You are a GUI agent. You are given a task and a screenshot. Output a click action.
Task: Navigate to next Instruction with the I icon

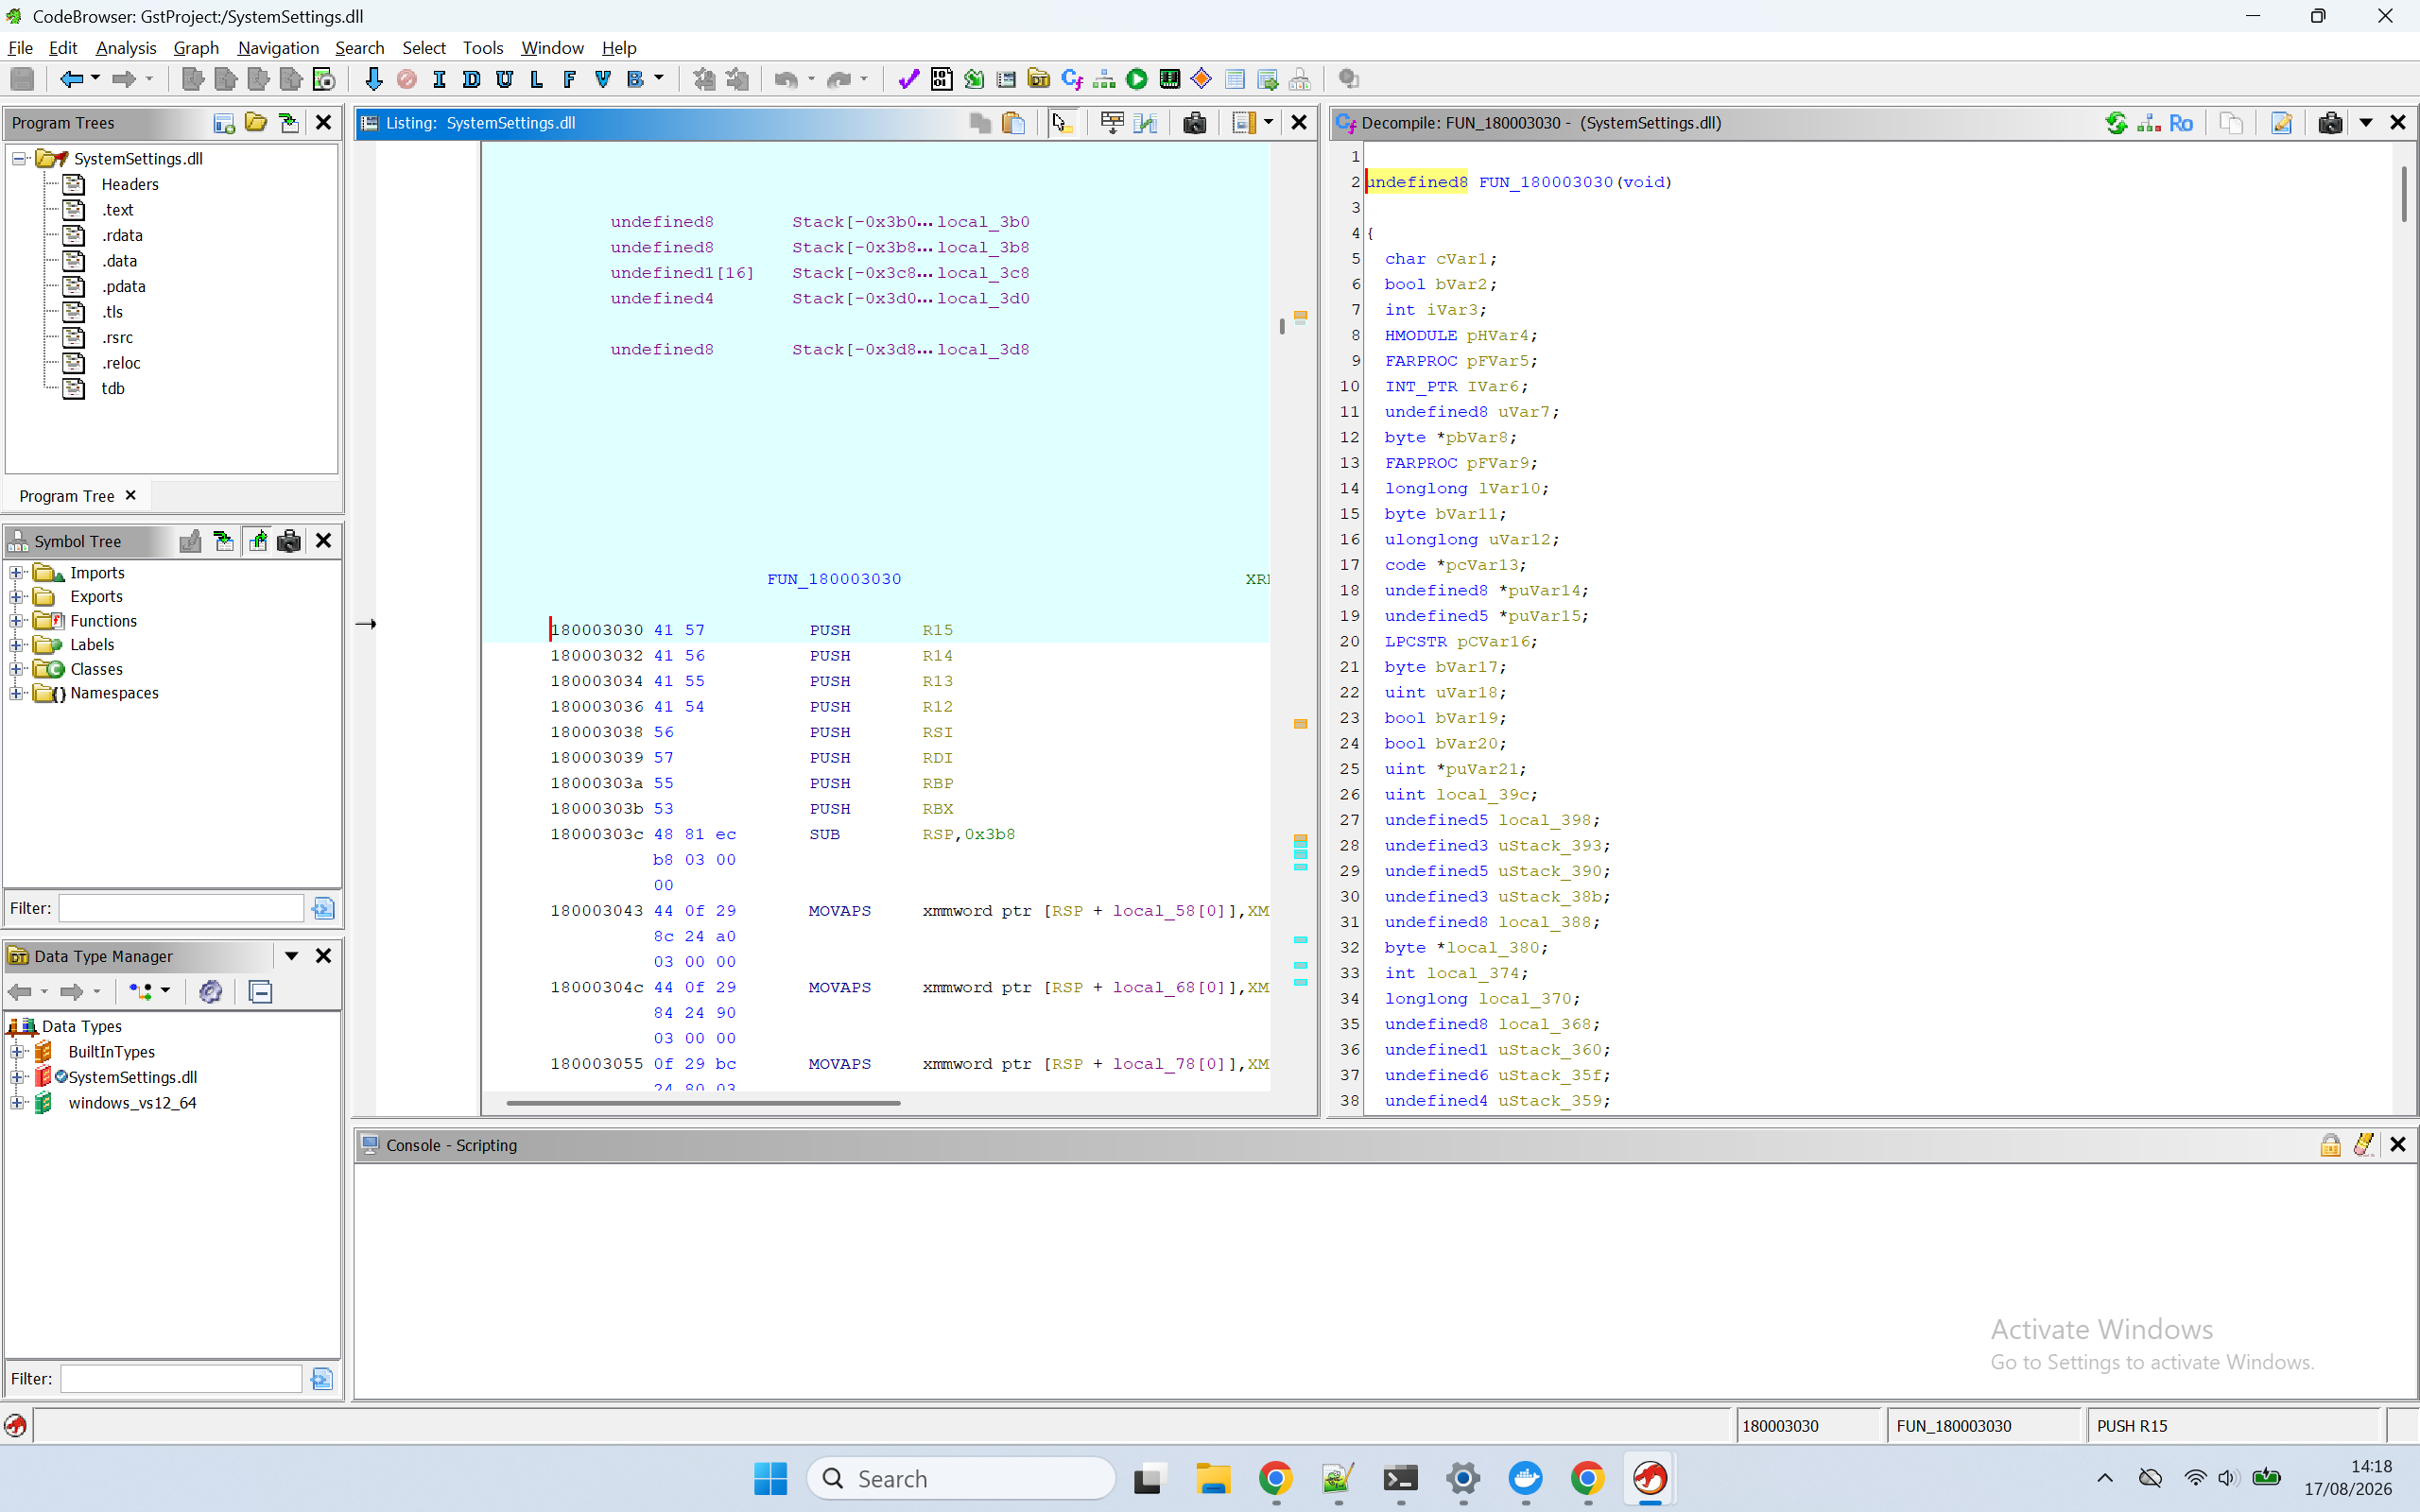[439, 79]
